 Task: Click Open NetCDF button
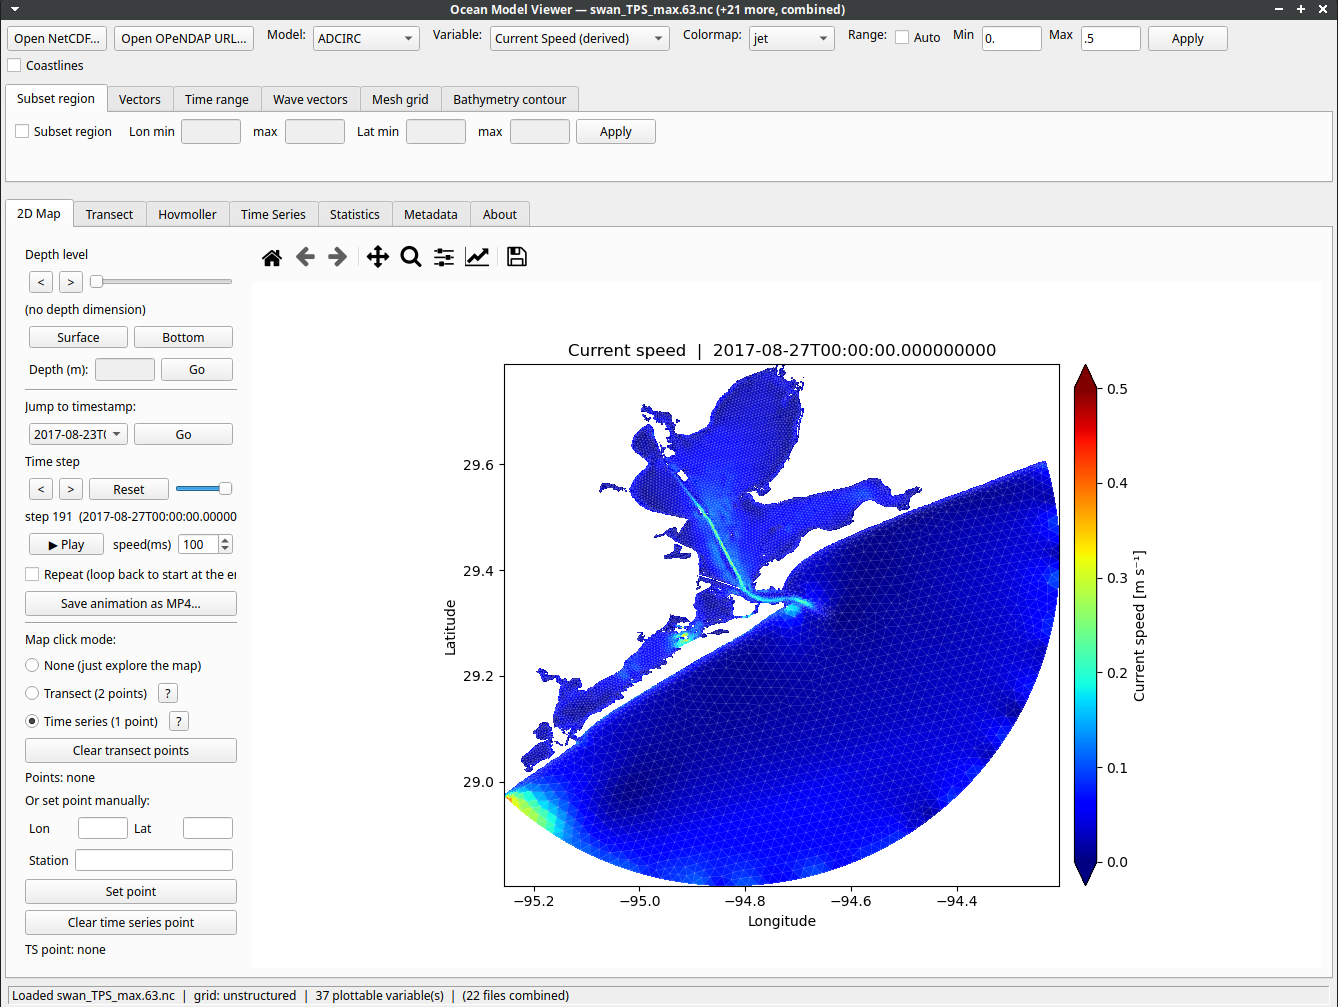point(57,38)
